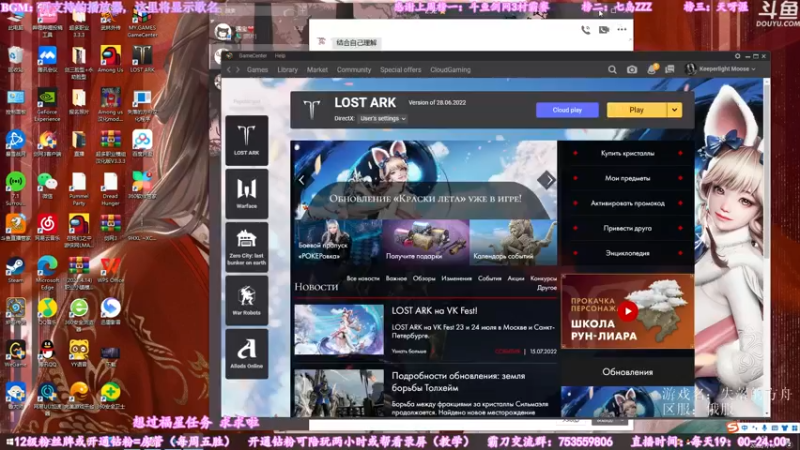Click the yellow Play button
The image size is (800, 450).
click(636, 110)
